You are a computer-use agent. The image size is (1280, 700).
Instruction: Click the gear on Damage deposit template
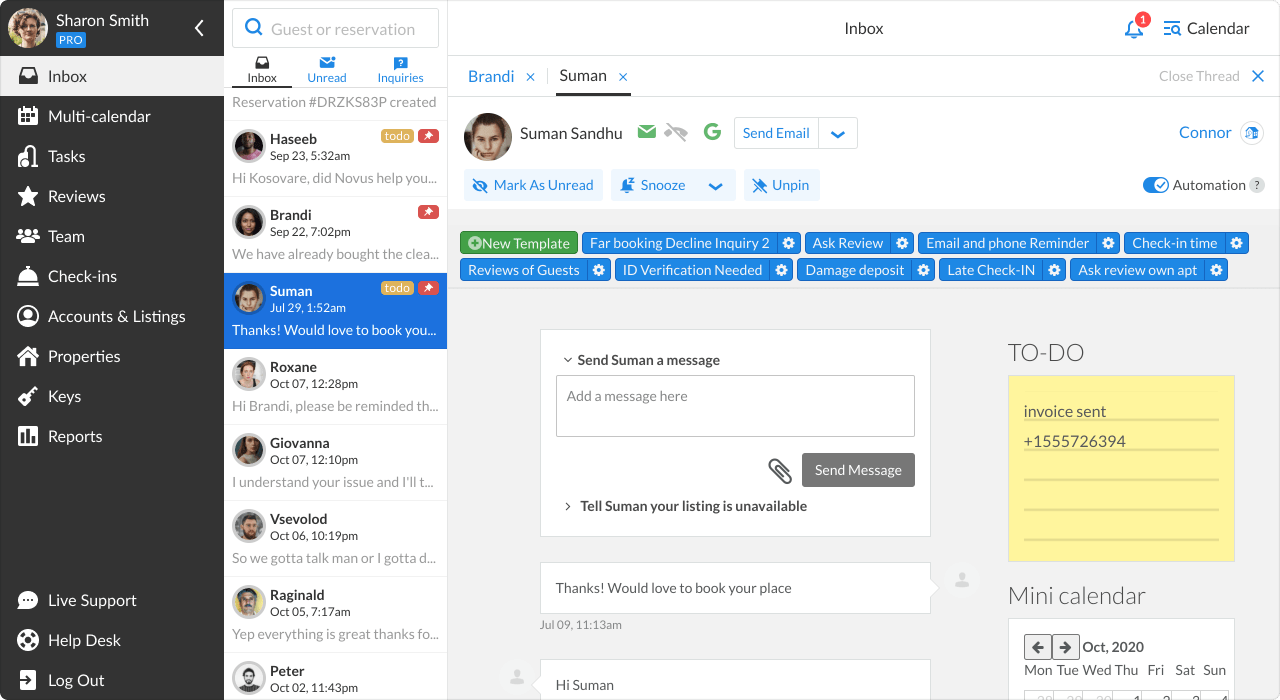924,270
